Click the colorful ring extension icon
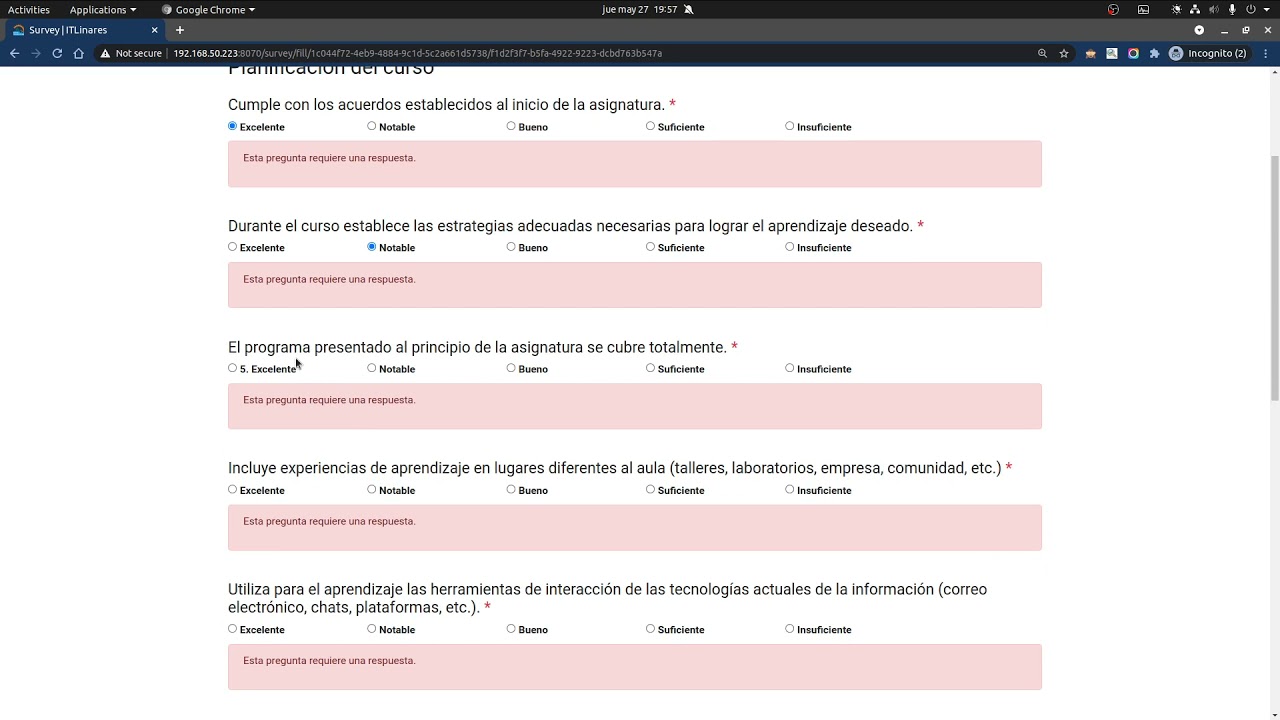The width and height of the screenshot is (1280, 720). coord(1133,53)
